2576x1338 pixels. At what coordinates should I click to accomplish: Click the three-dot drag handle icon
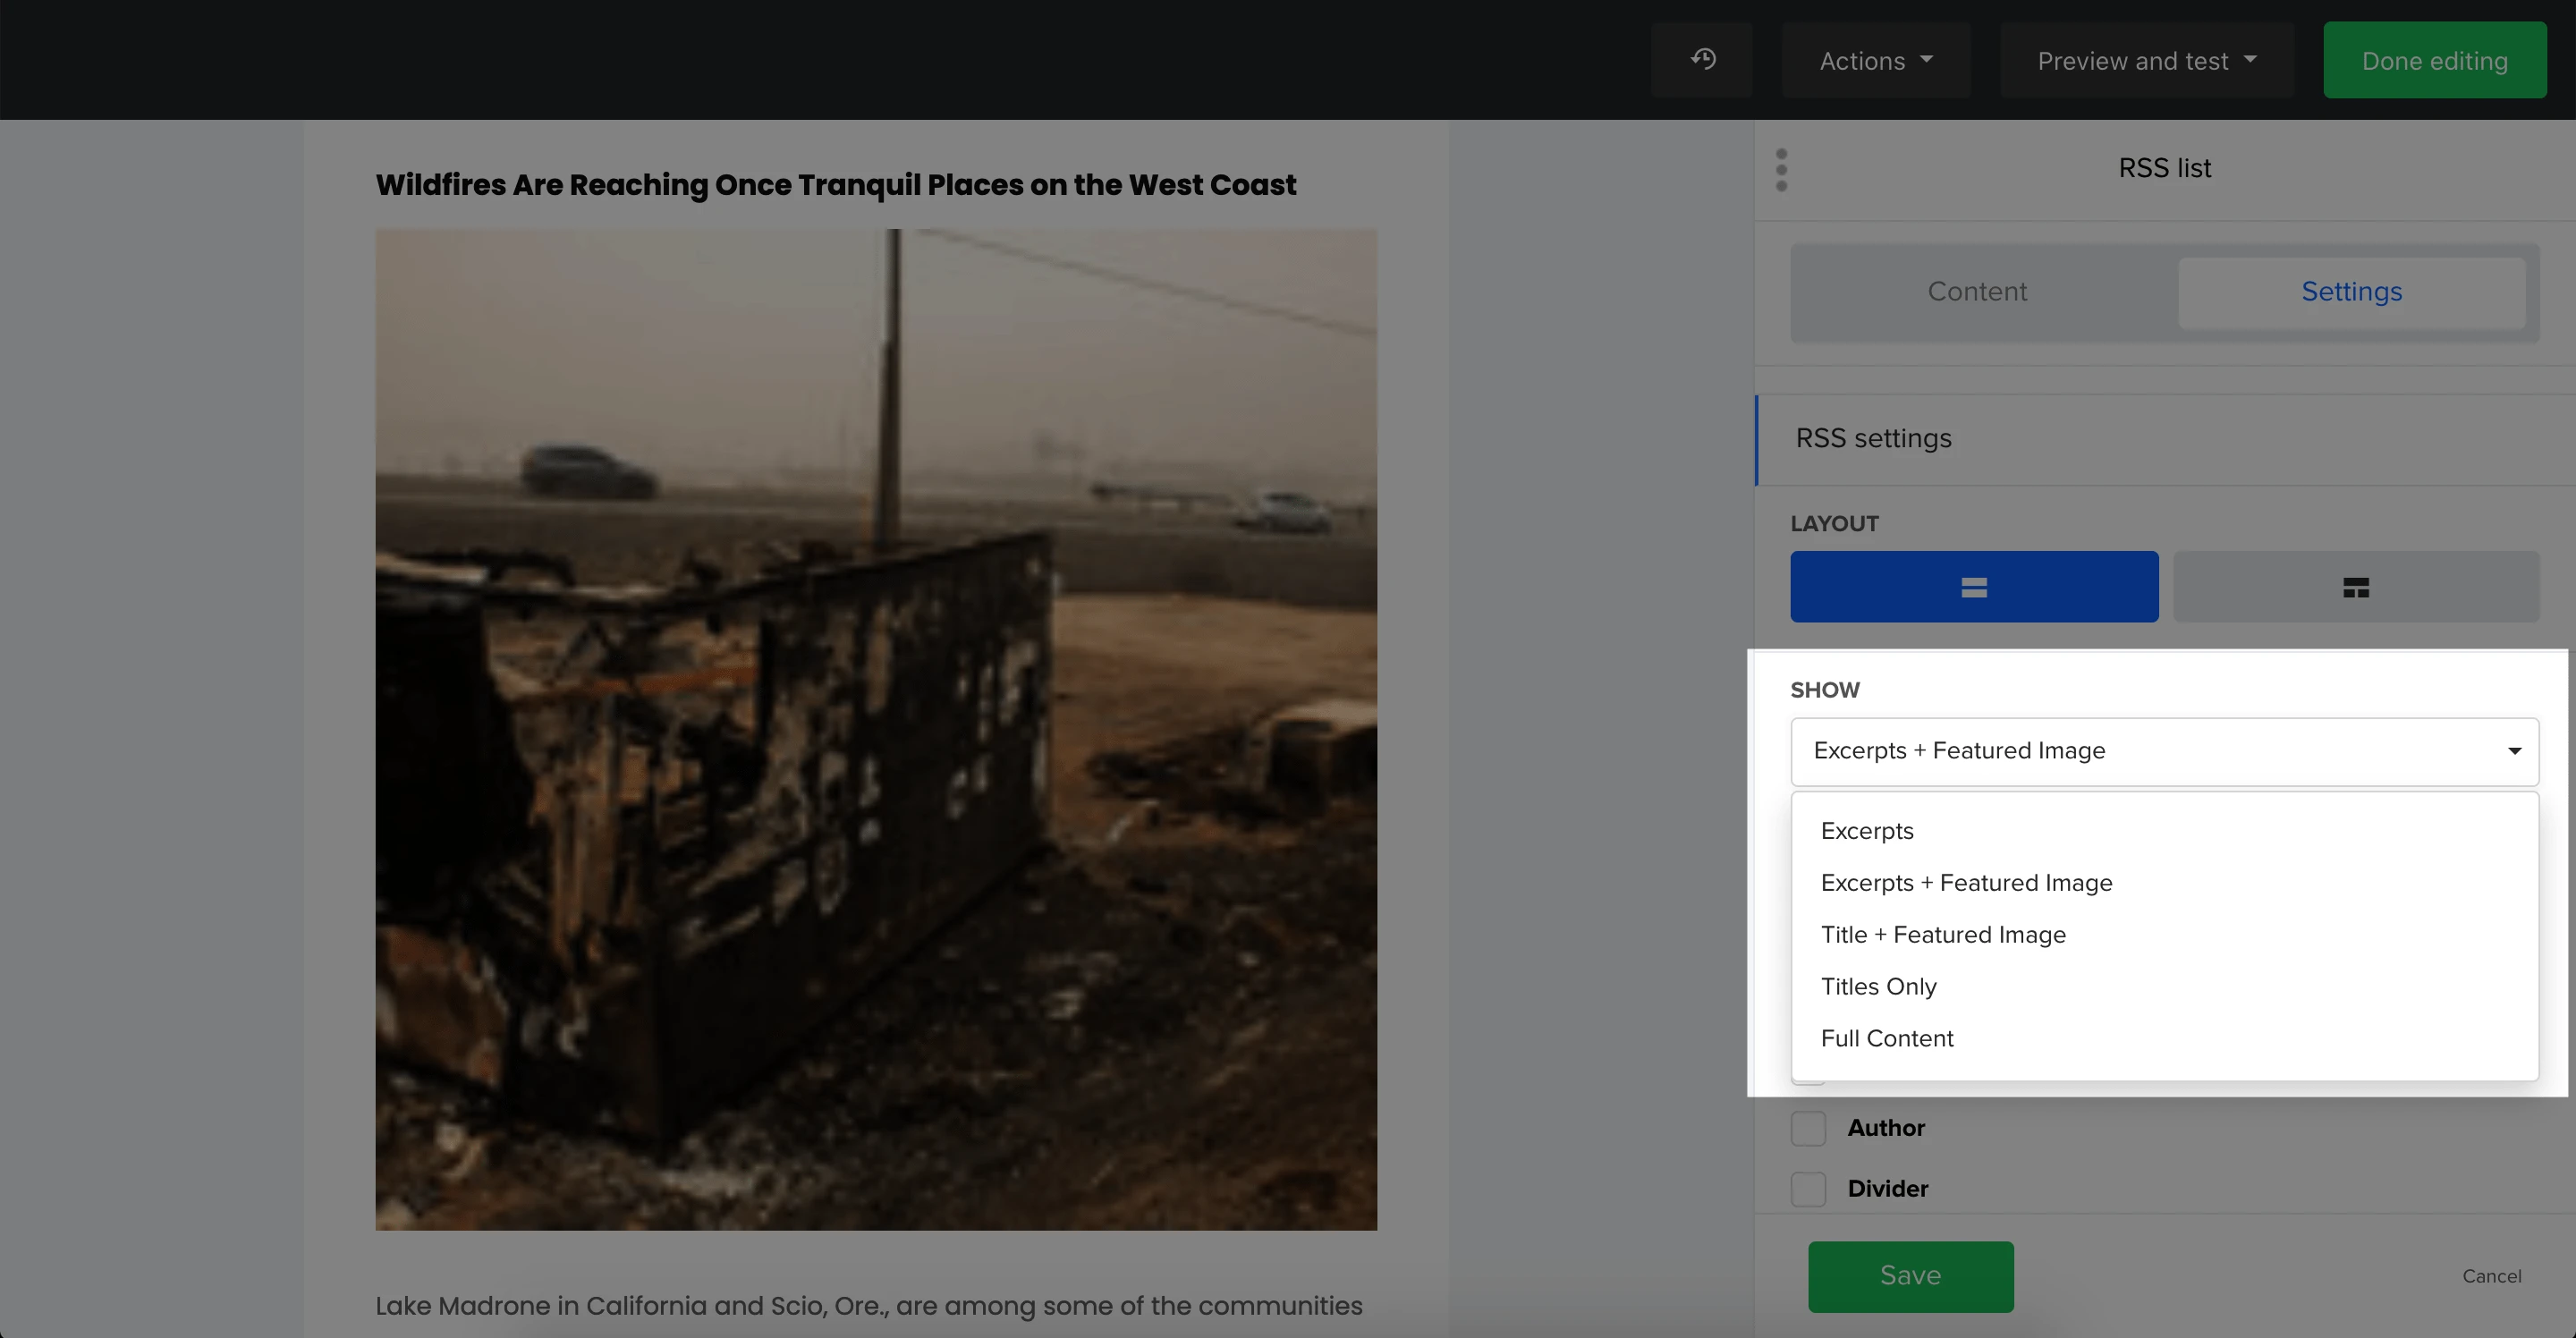[x=1781, y=170]
